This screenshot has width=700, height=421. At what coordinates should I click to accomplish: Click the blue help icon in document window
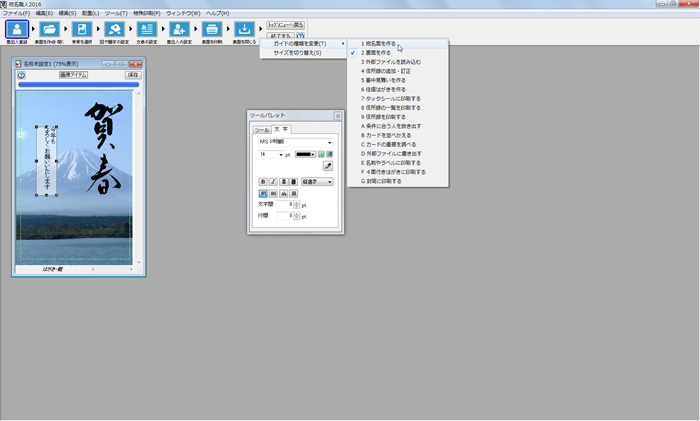[x=21, y=75]
